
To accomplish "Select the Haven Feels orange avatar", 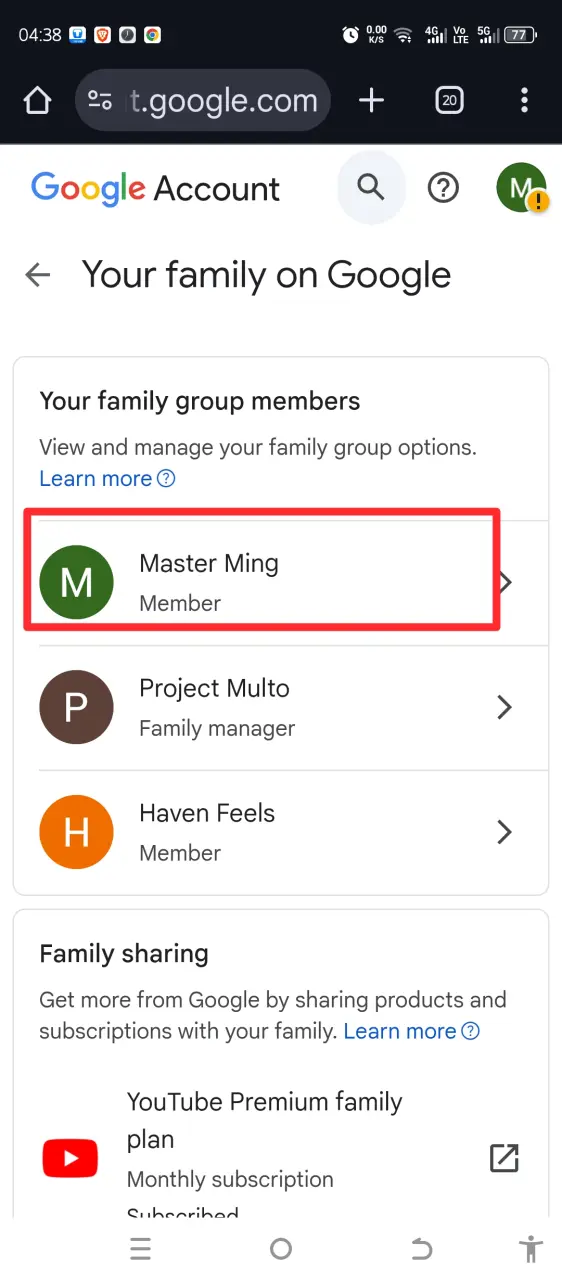I will click(76, 832).
